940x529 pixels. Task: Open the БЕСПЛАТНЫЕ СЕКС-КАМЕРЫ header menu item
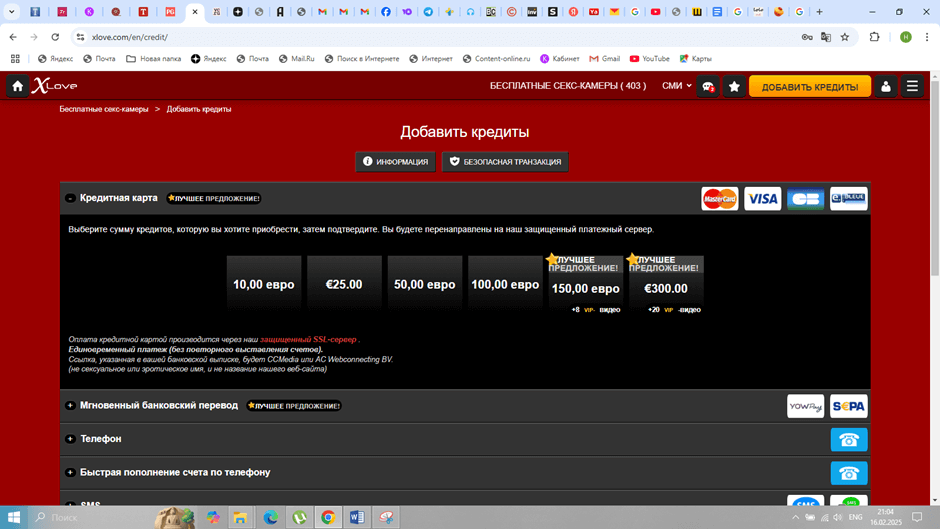click(x=567, y=86)
